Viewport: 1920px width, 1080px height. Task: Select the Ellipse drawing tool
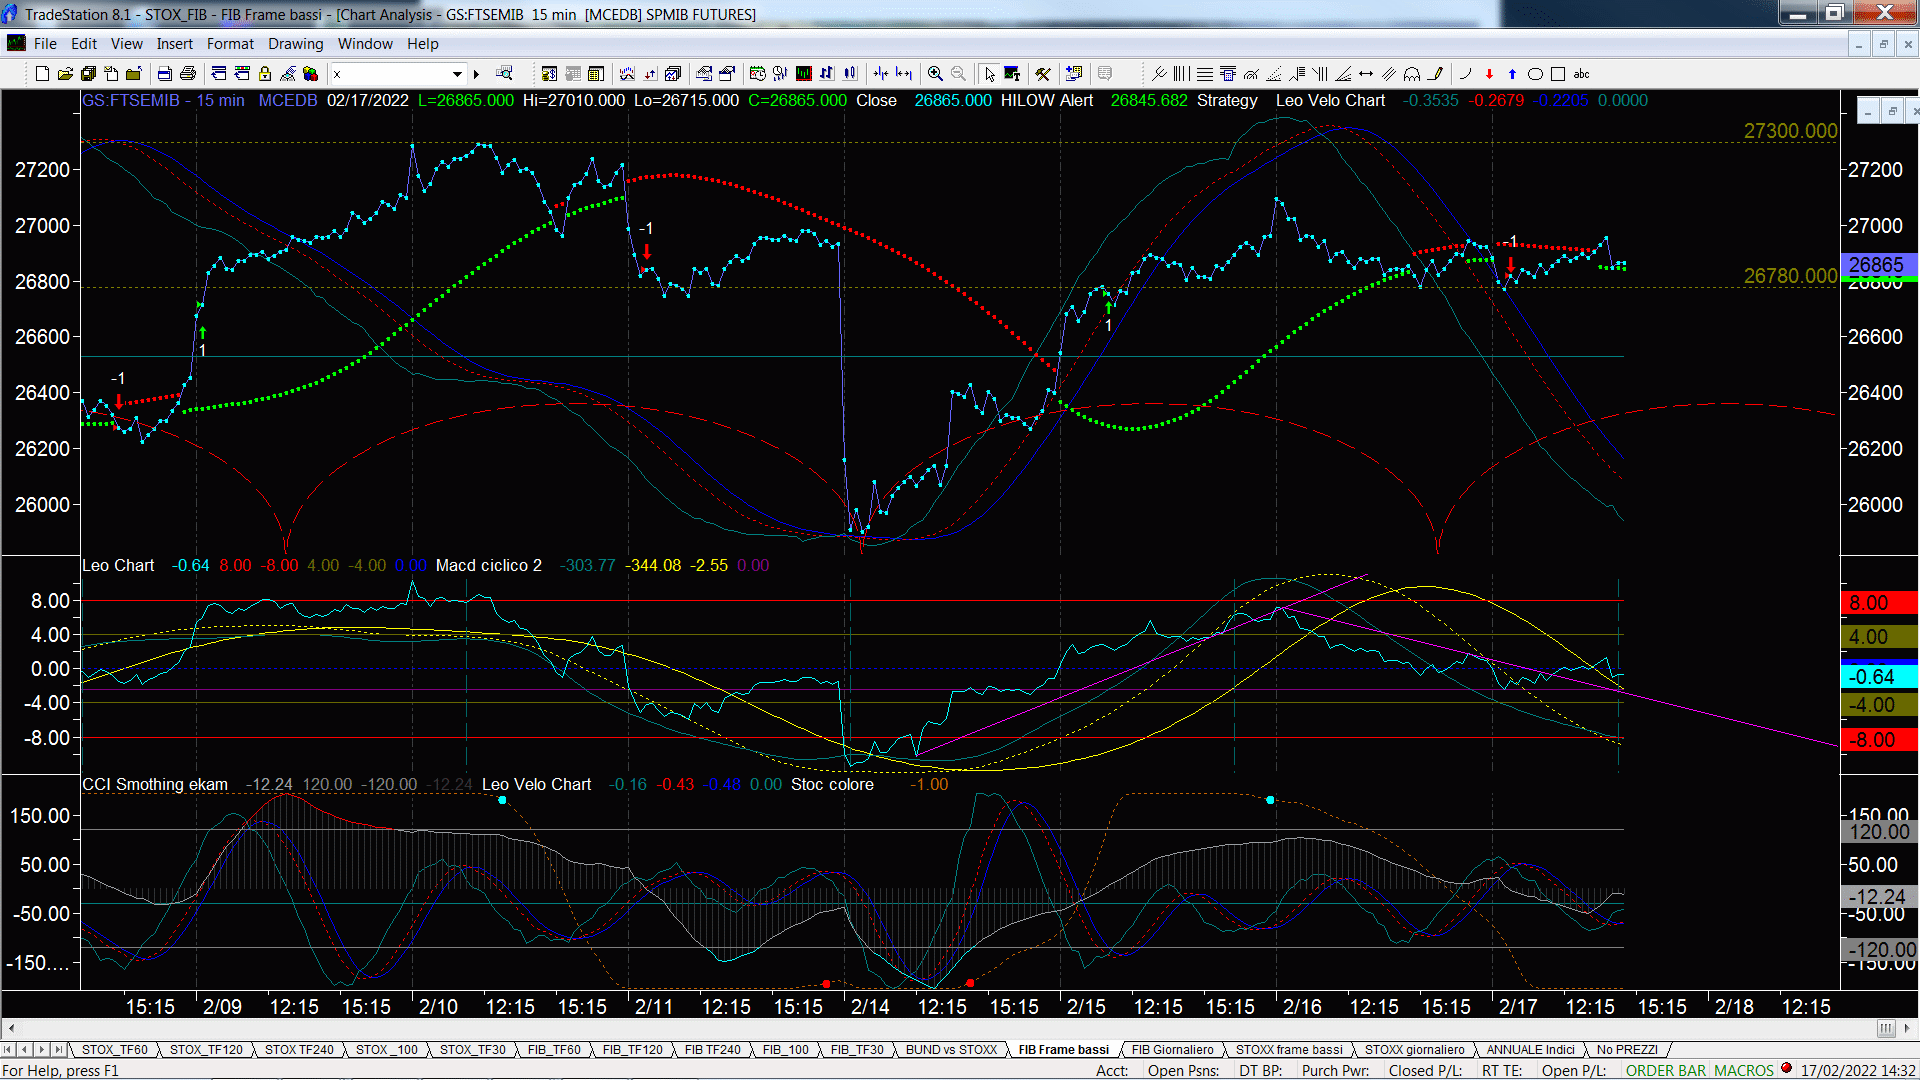point(1535,74)
